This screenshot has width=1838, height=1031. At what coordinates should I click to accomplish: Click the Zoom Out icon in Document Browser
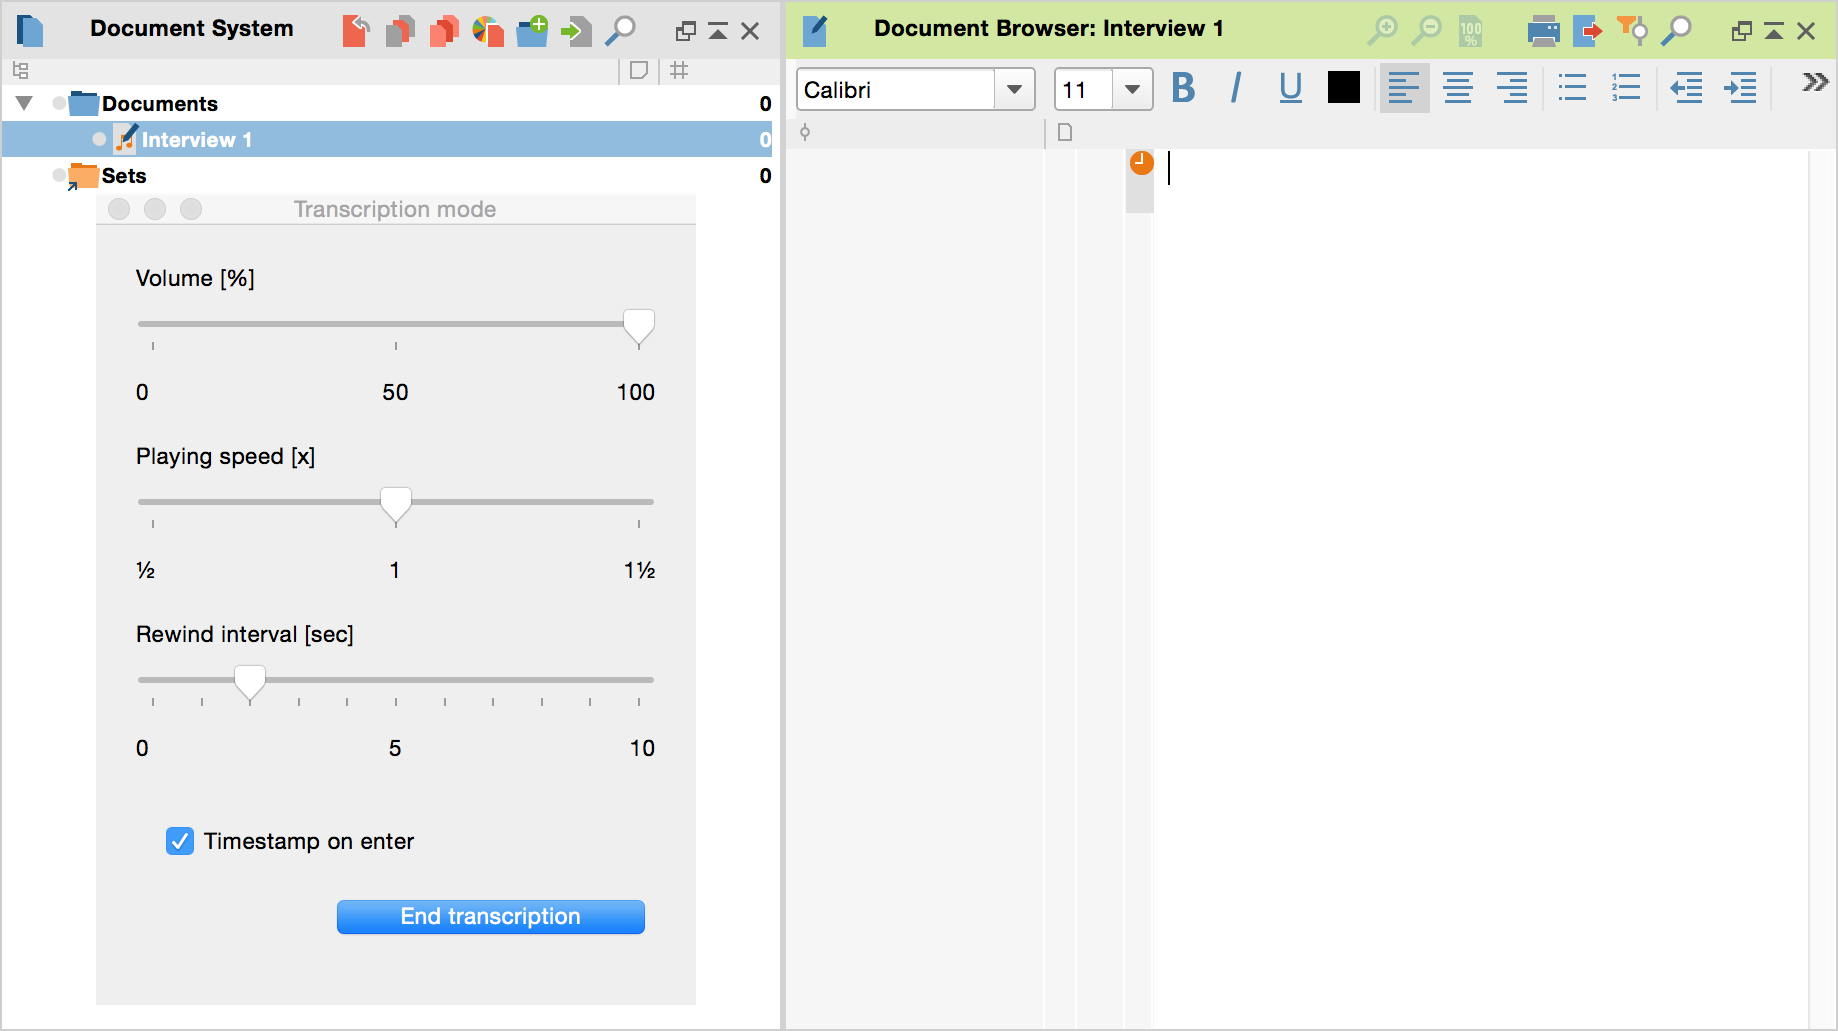click(1426, 30)
